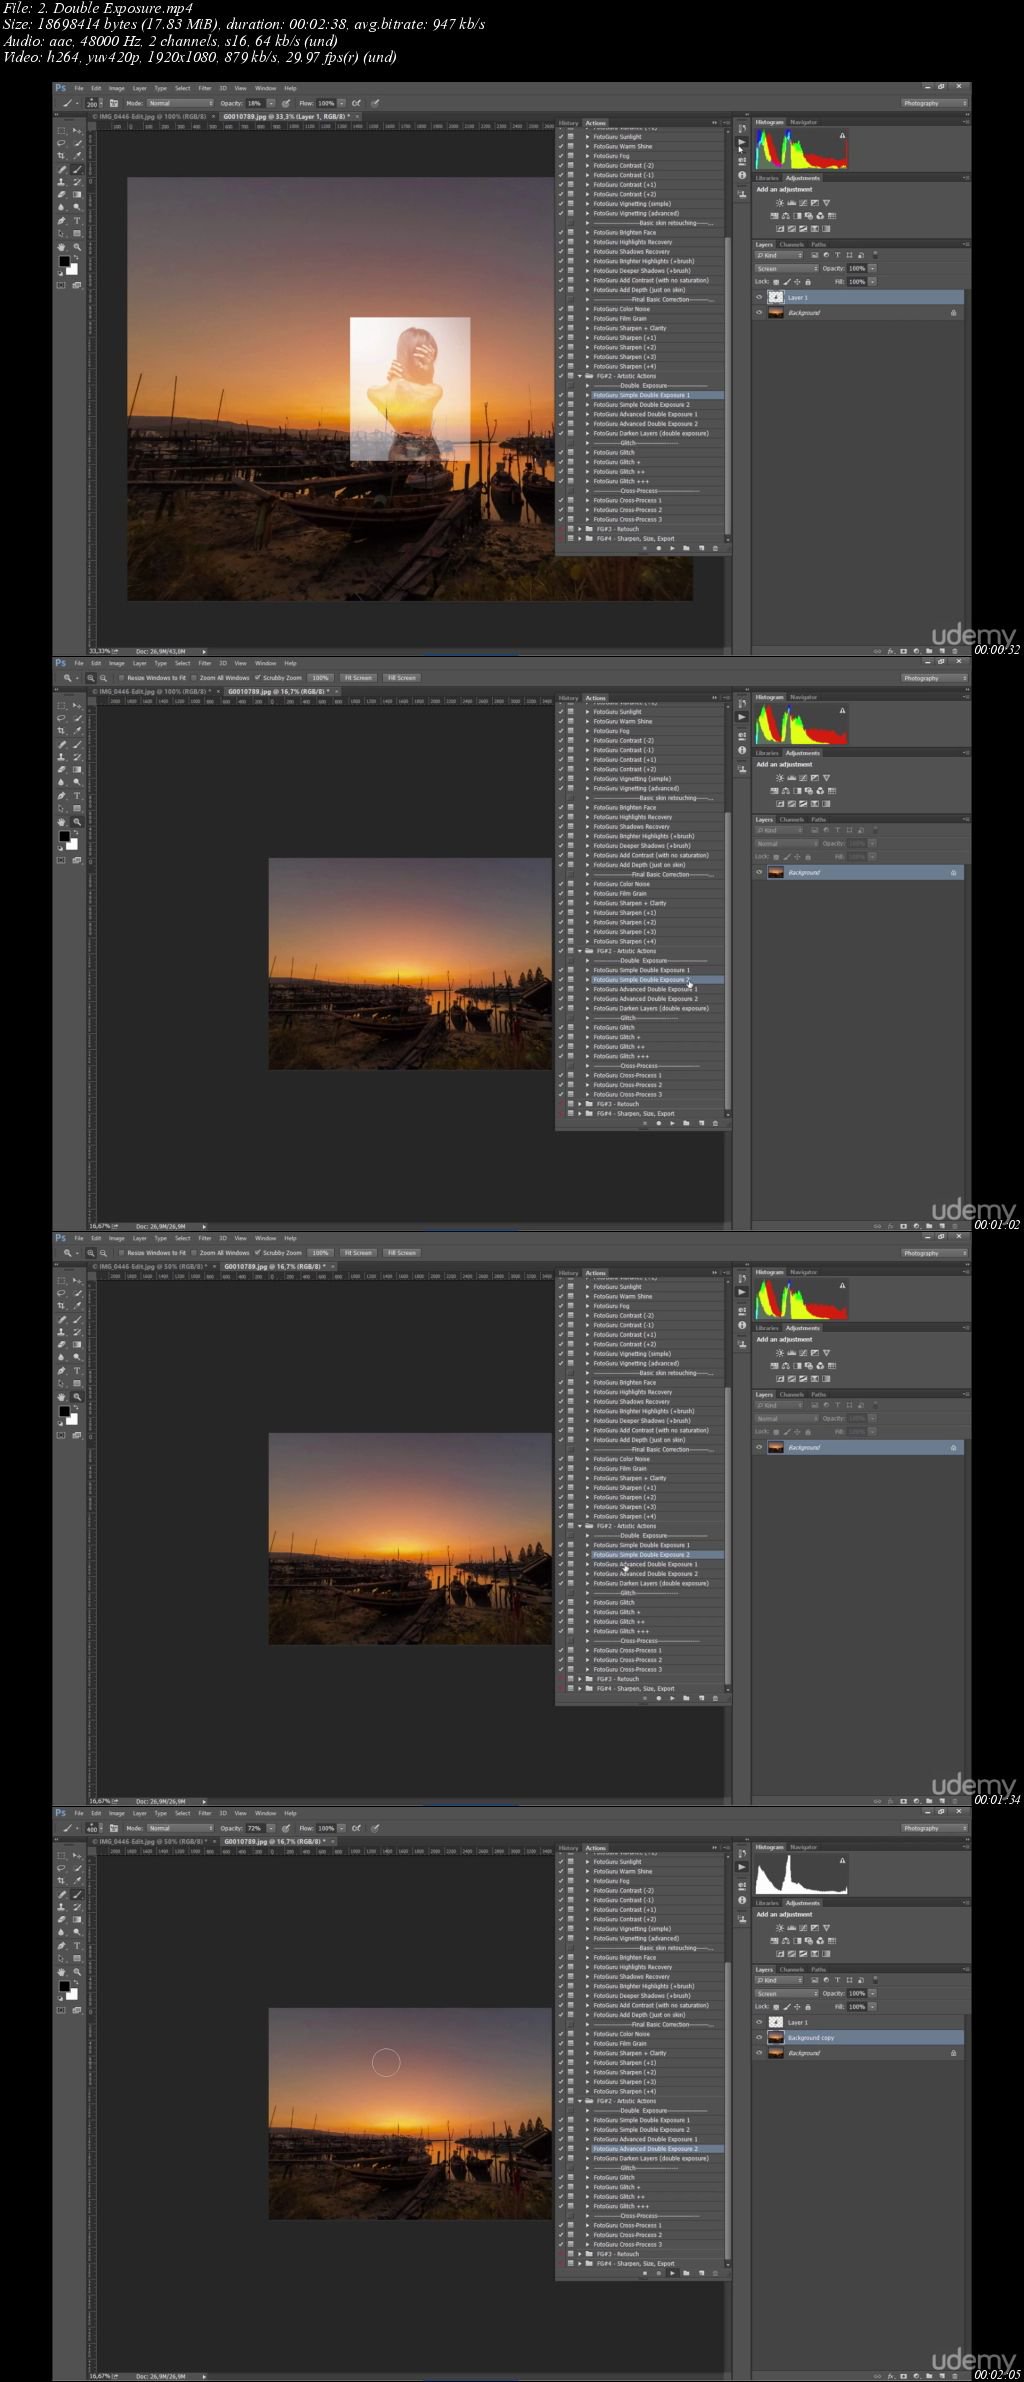
Task: Expand the FG#4 - Sharpen, Size, Export set, 00:01:02 frame
Action: click(579, 1113)
